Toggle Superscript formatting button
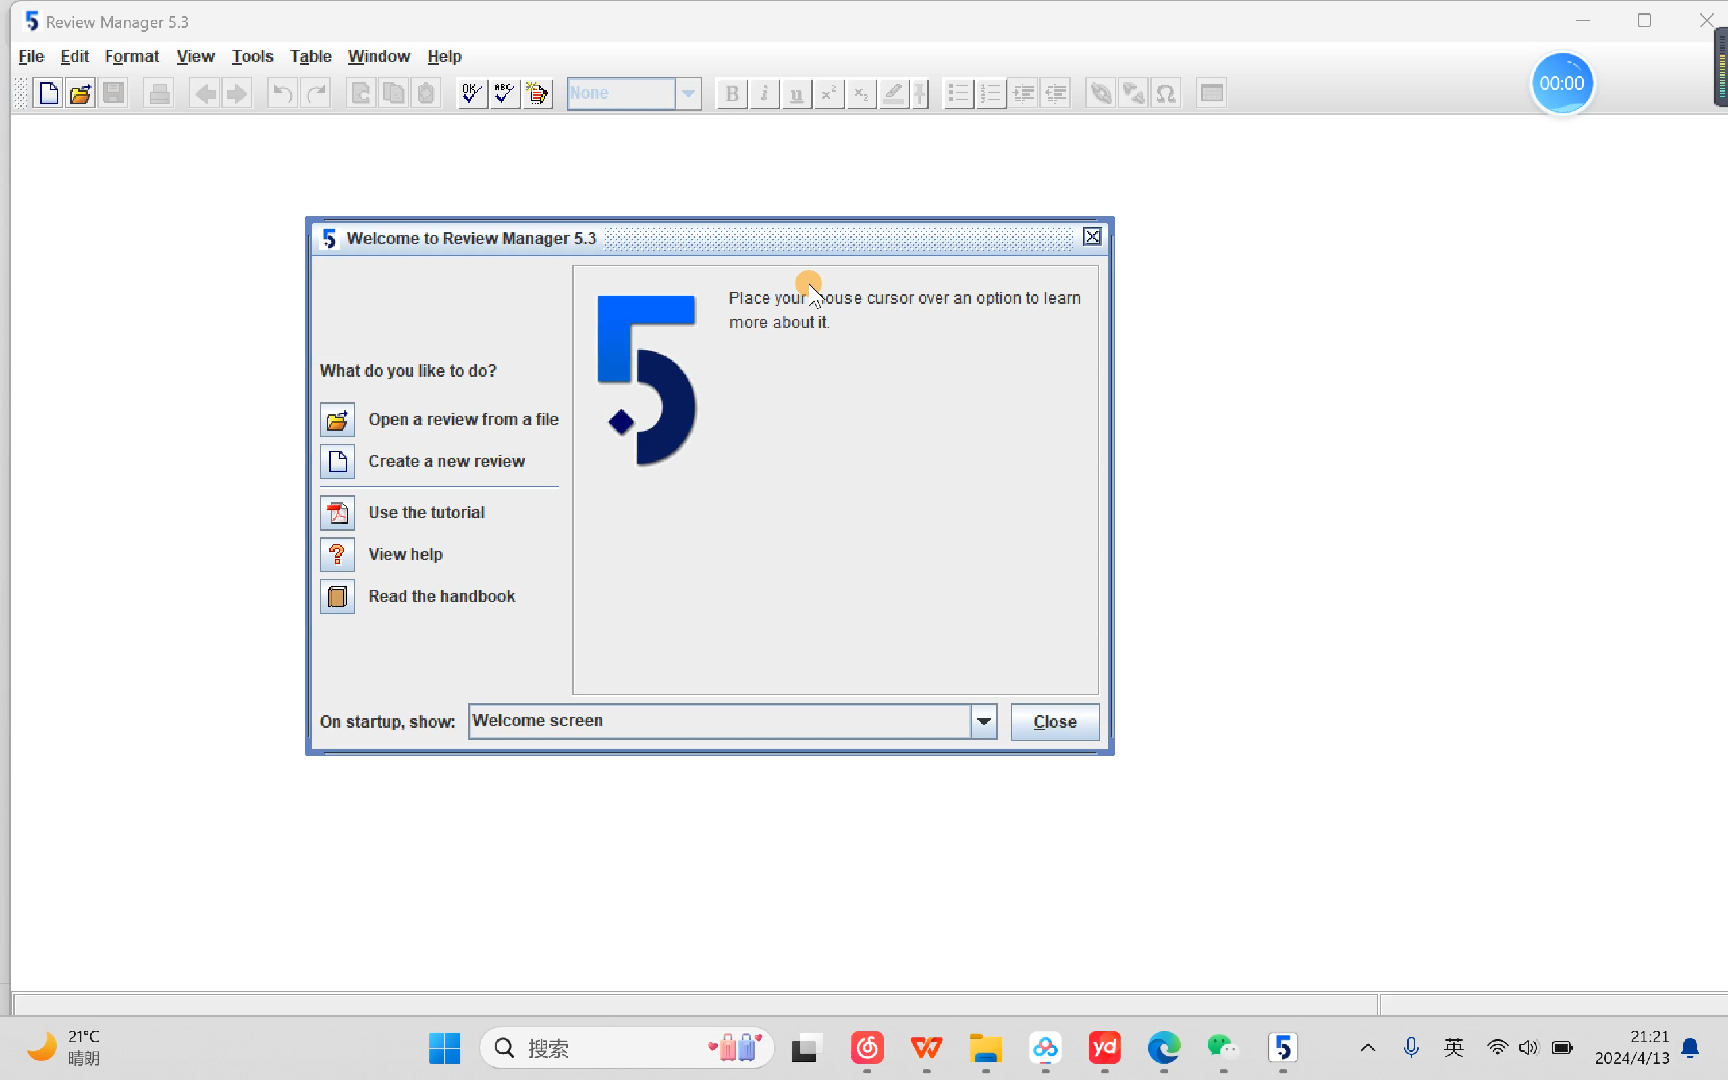Image resolution: width=1728 pixels, height=1080 pixels. coord(829,93)
